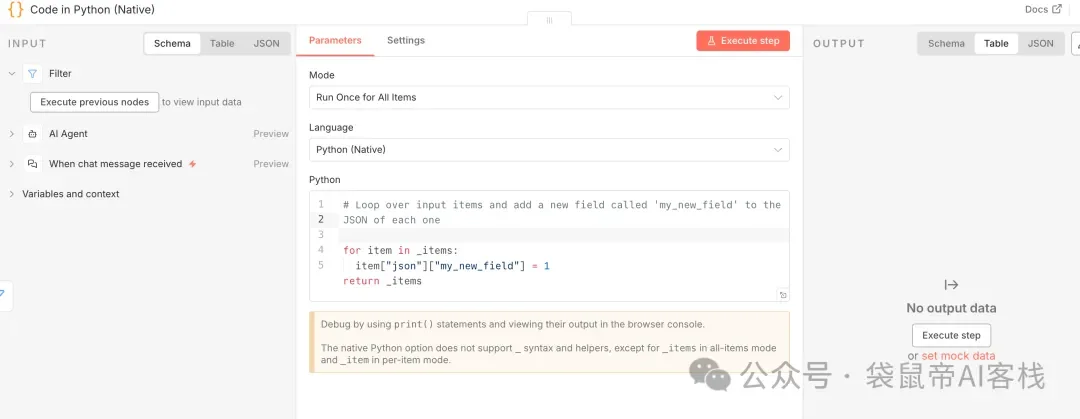
Task: Click the Code node curly braces icon
Action: click(x=15, y=9)
